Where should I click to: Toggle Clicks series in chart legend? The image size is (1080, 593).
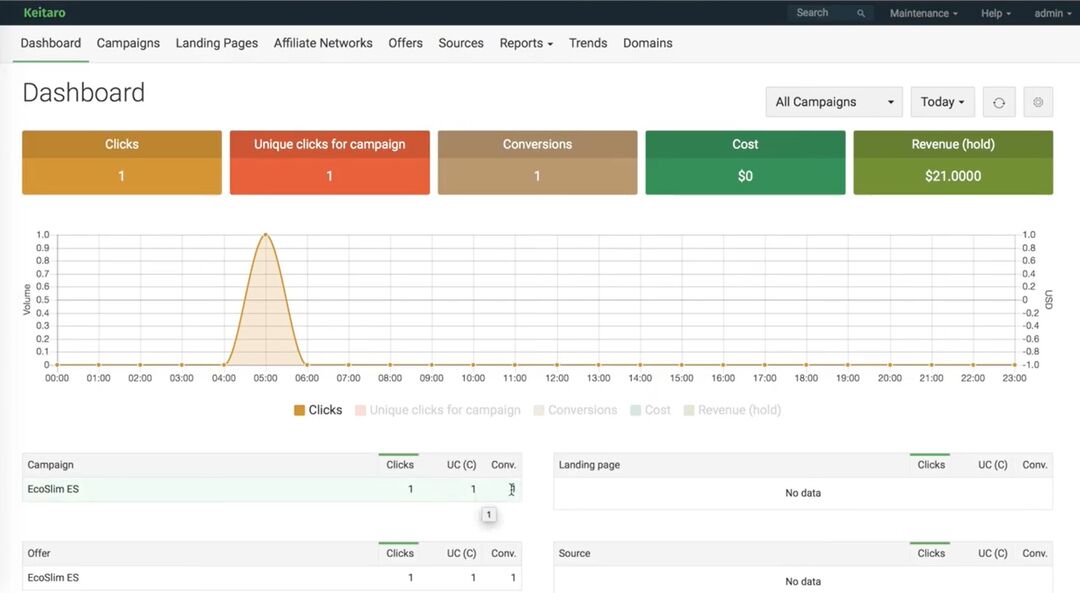pos(318,410)
